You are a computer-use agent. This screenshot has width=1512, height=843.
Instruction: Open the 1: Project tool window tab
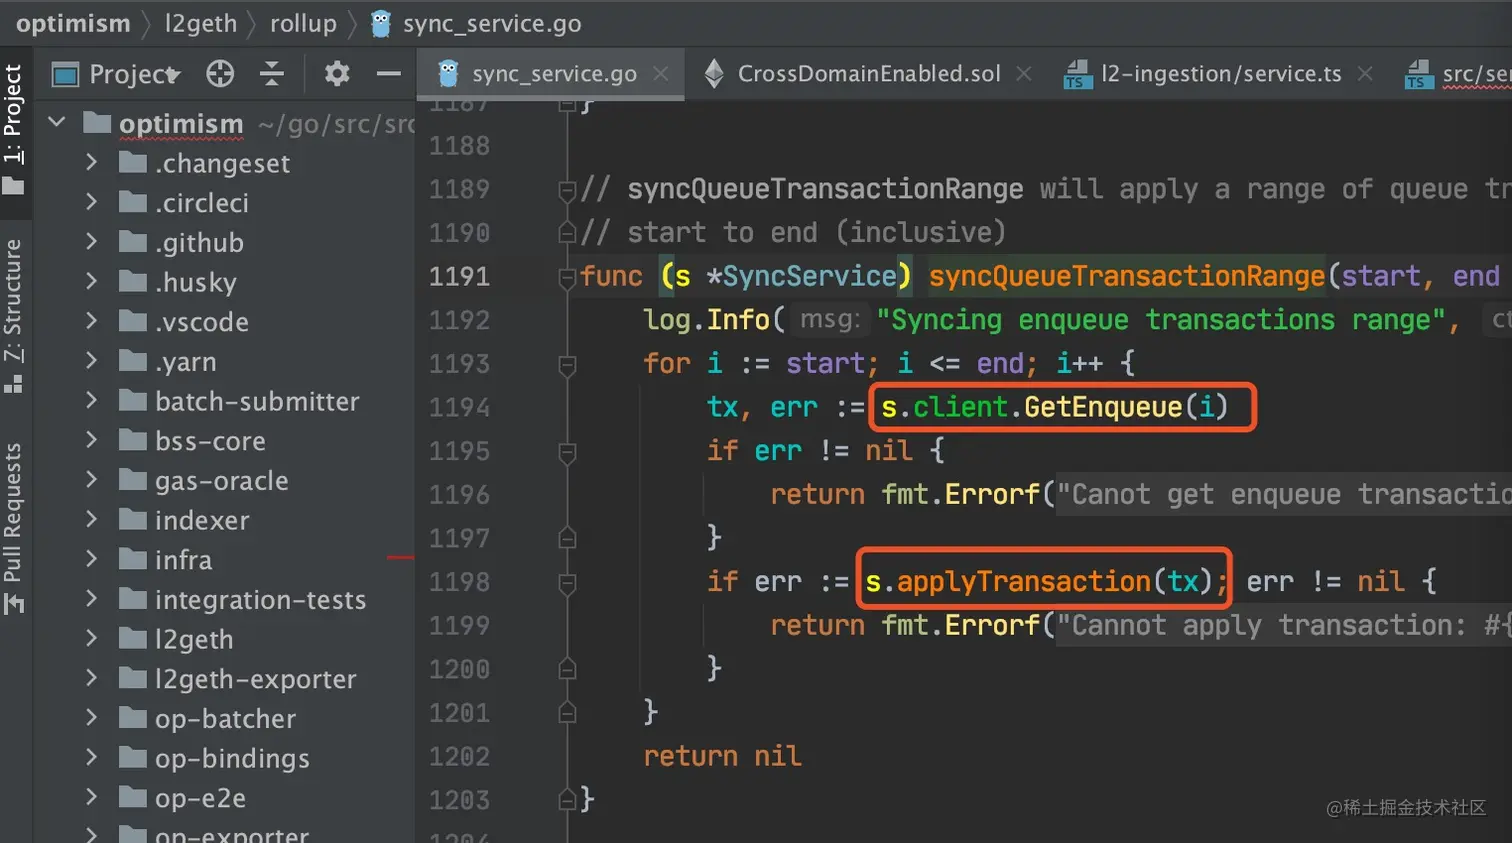13,128
